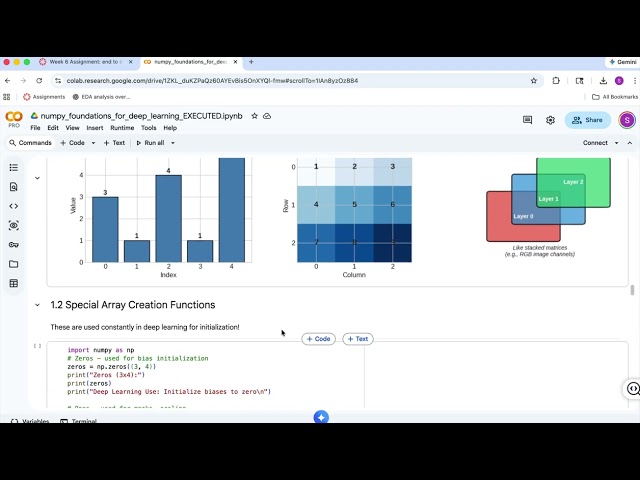Open the Runtime menu
The image size is (640, 480).
click(122, 128)
